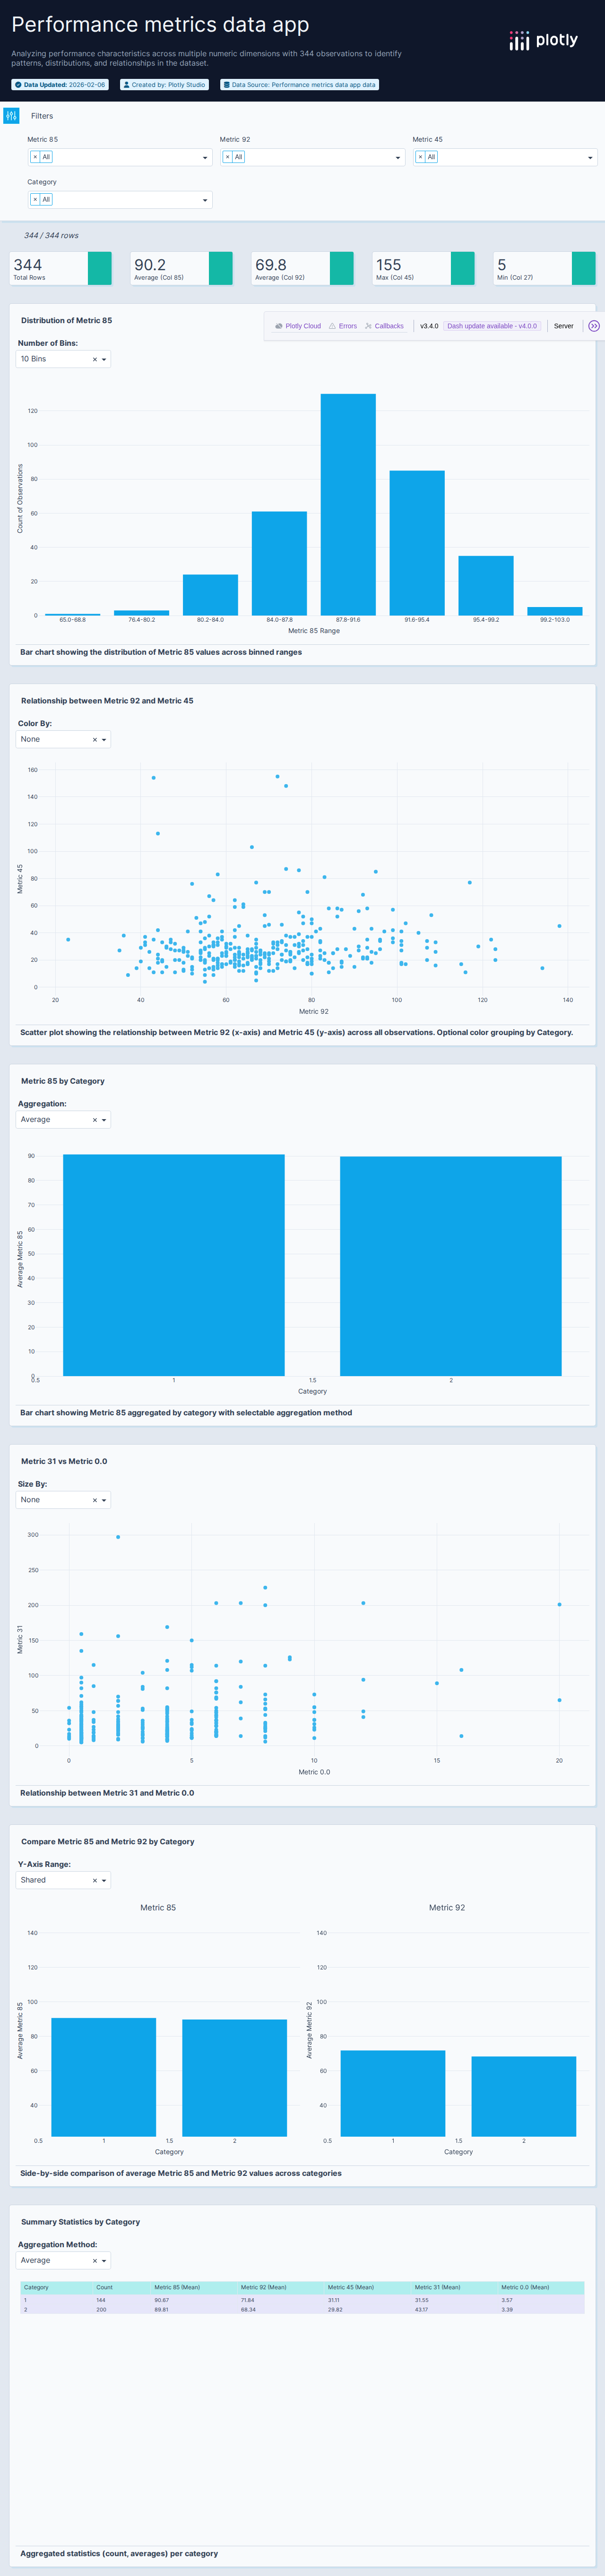
Task: Click the Plotly logo in header
Action: (x=543, y=40)
